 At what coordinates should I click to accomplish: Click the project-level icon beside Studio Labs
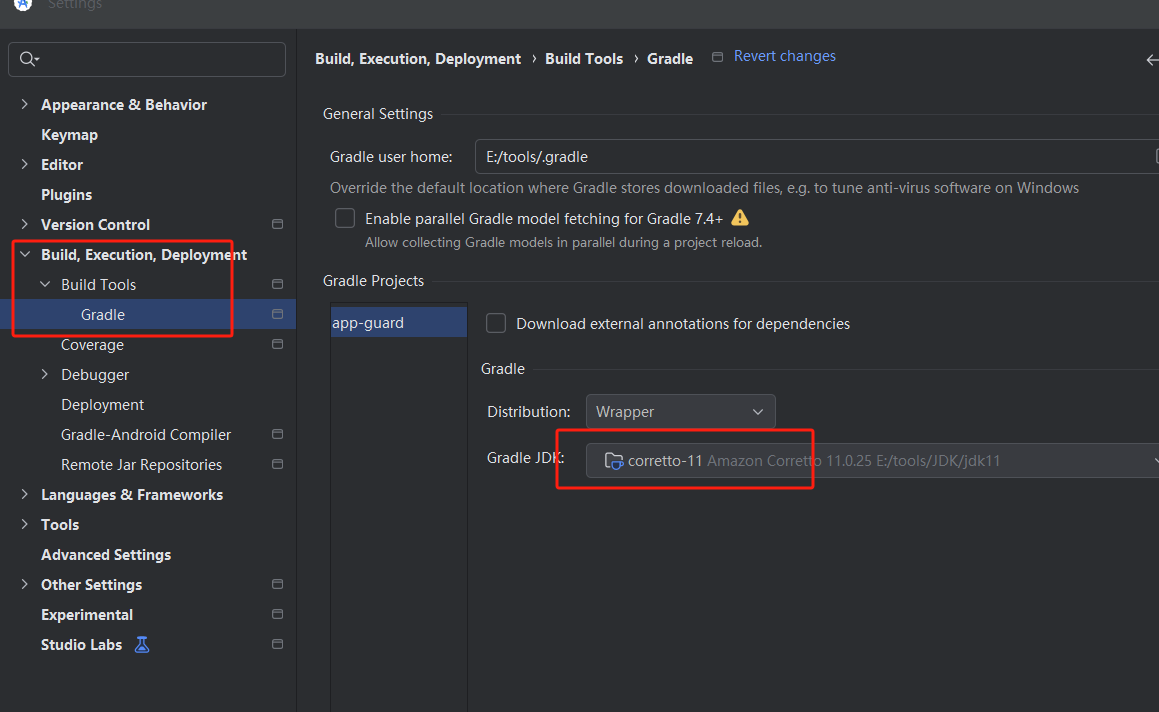tap(277, 644)
